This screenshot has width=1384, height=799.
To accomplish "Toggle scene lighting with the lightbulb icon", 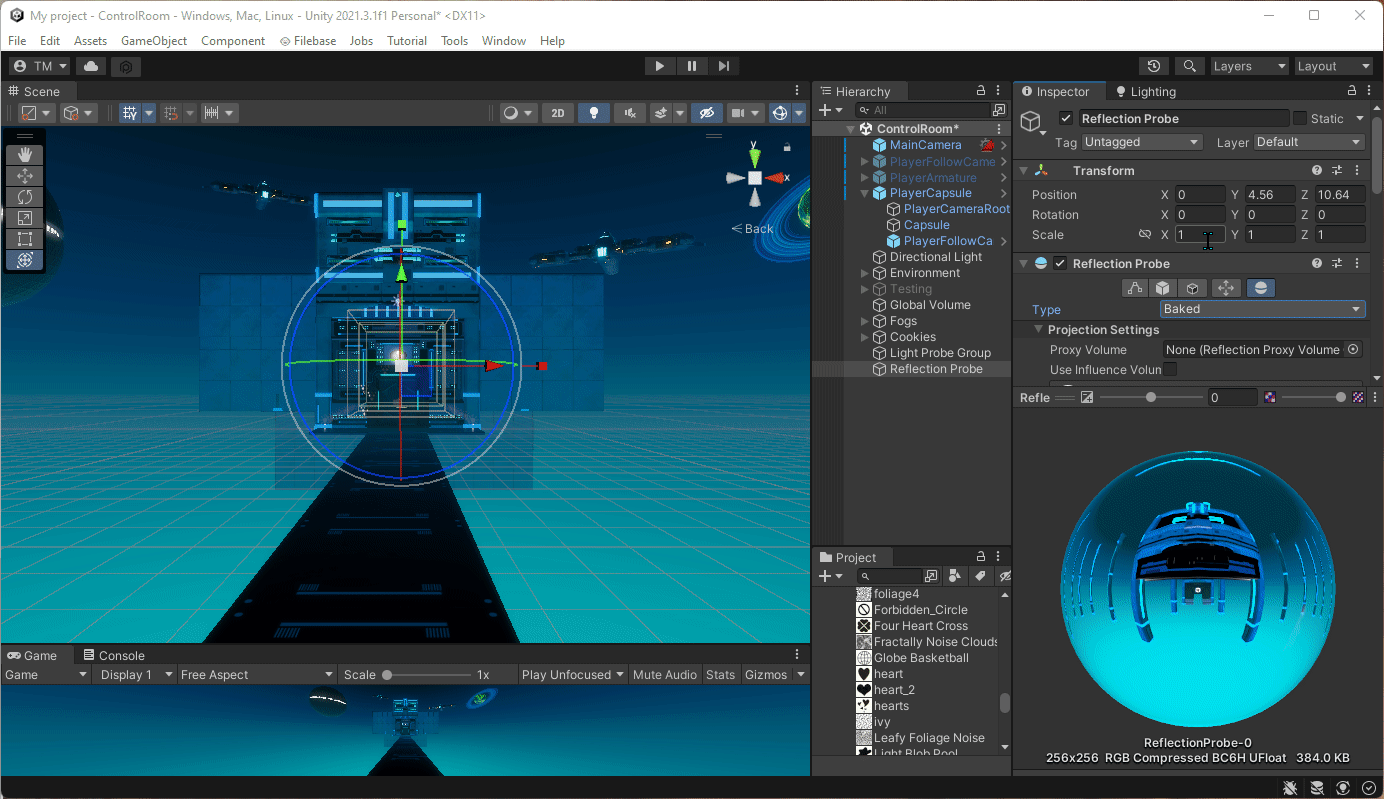I will (594, 113).
